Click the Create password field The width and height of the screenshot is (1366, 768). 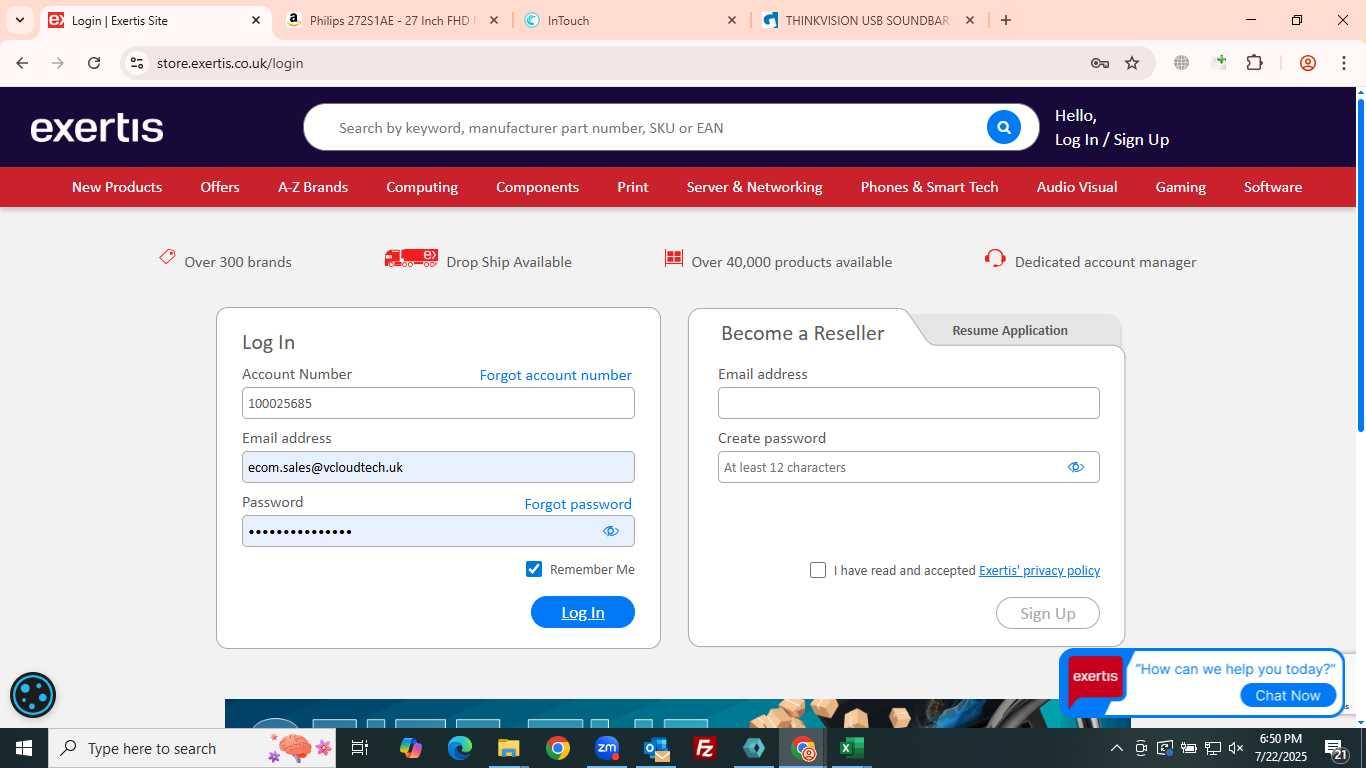pyautogui.click(x=909, y=467)
